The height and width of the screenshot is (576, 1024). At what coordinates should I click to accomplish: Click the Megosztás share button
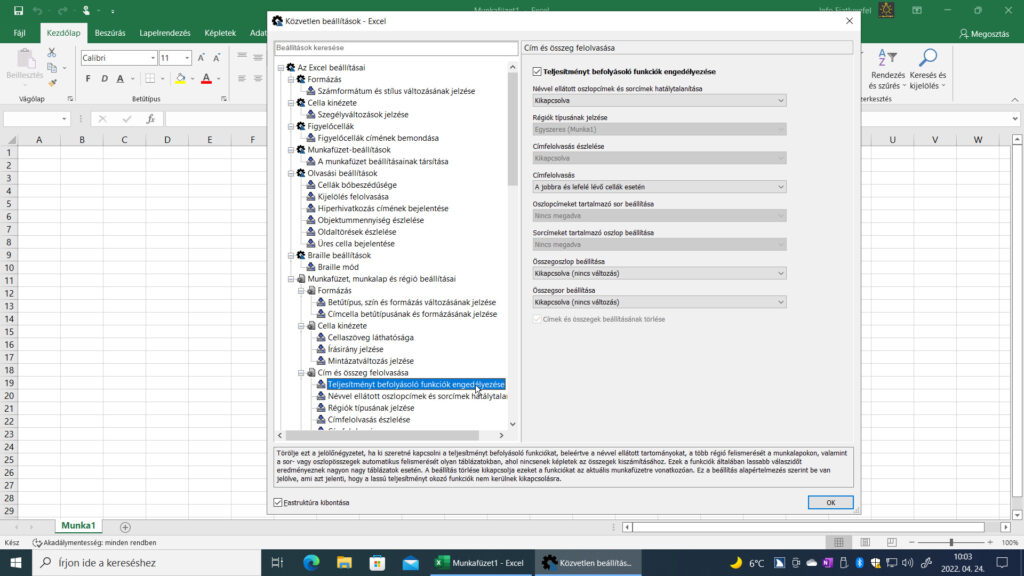click(x=984, y=33)
